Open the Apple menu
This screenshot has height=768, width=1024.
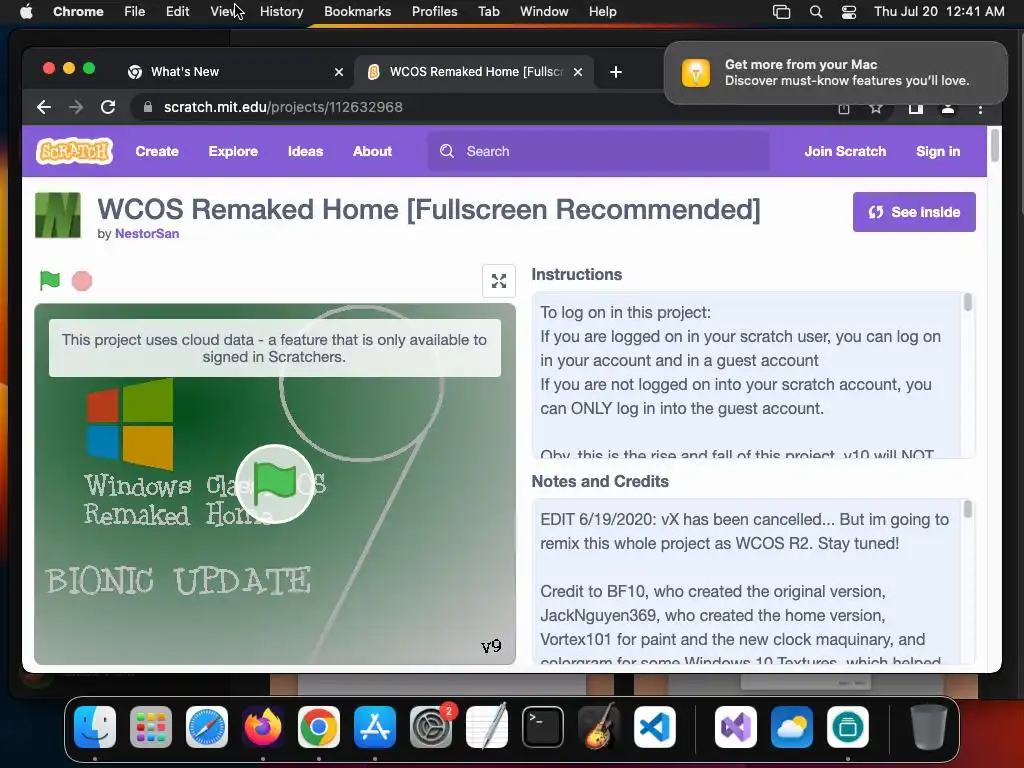(x=26, y=11)
